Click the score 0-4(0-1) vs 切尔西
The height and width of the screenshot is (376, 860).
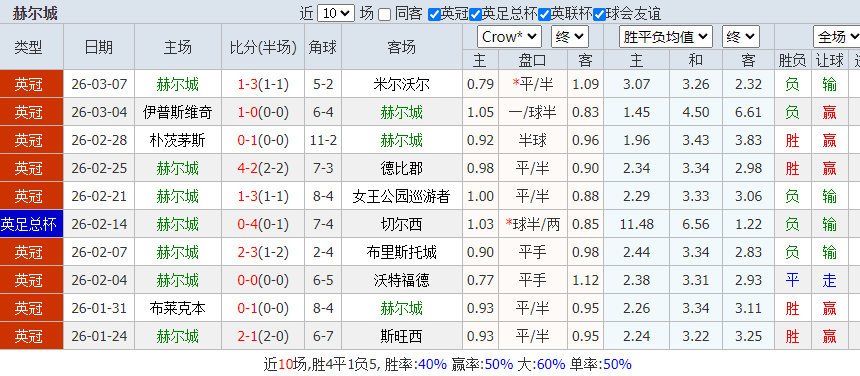pos(263,224)
